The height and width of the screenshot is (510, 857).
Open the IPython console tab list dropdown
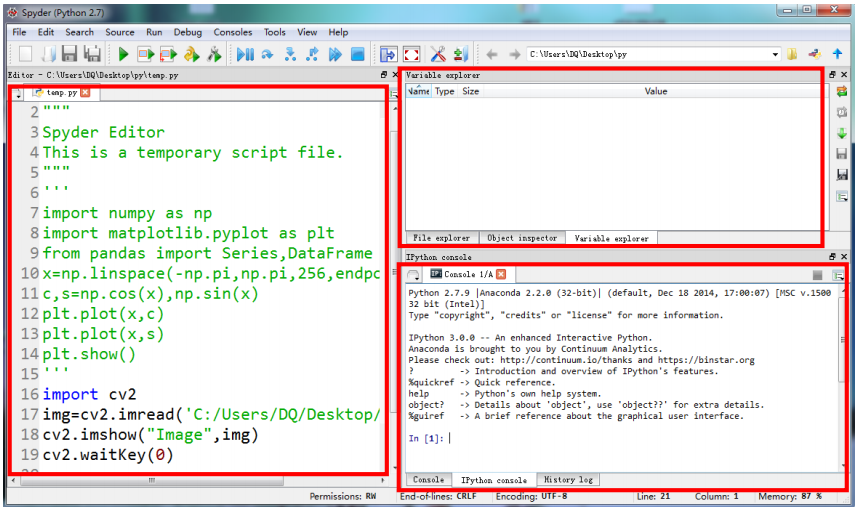pyautogui.click(x=414, y=275)
